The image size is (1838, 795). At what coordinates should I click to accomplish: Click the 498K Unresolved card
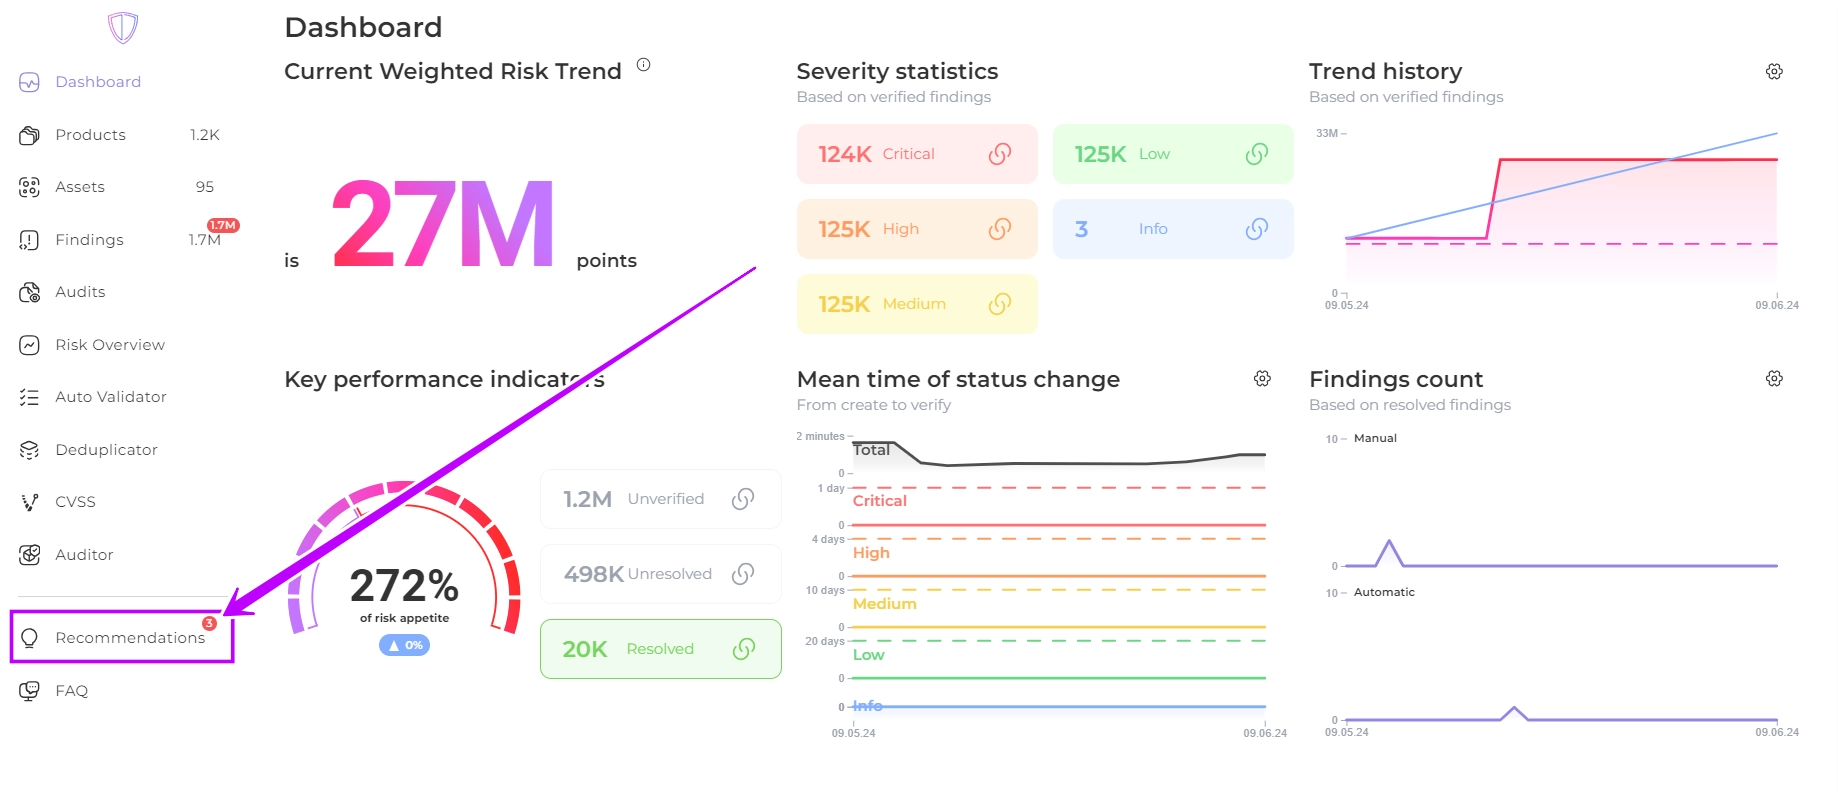[x=660, y=574]
